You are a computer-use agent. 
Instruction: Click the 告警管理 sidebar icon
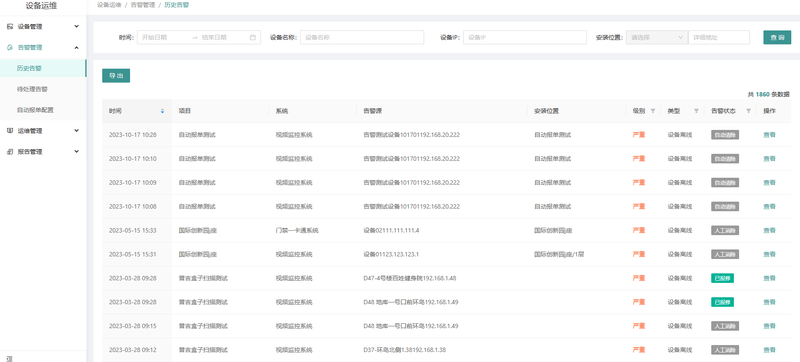click(x=10, y=47)
